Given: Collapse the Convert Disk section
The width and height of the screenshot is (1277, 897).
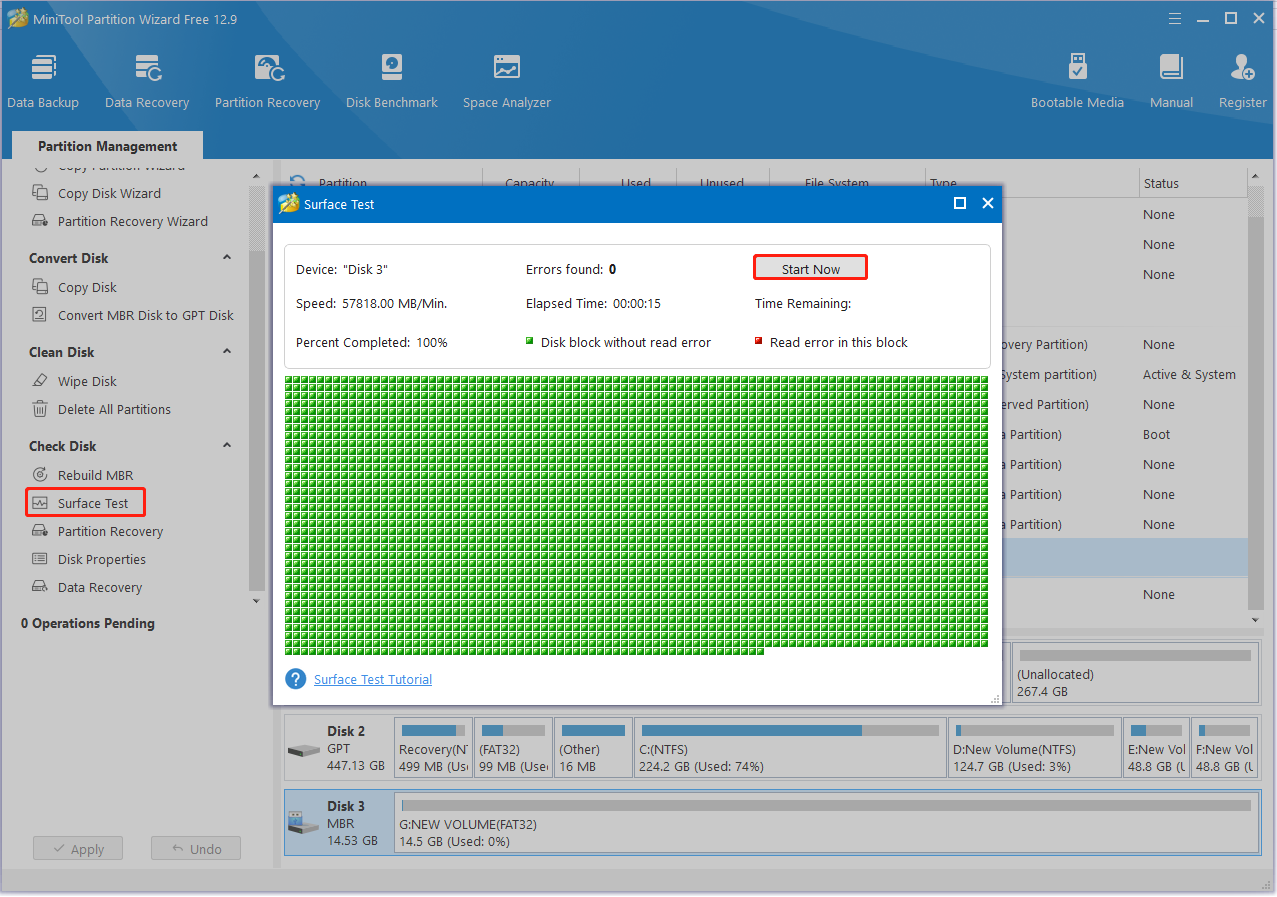Looking at the screenshot, I should click(x=227, y=258).
